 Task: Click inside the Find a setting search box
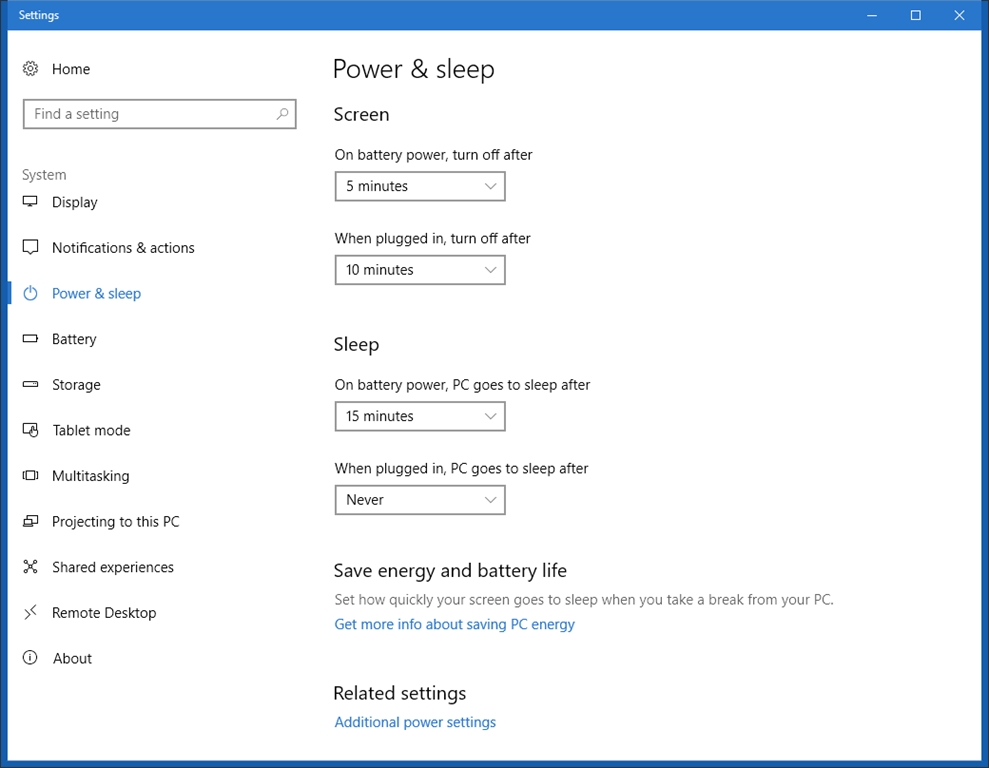[150, 114]
